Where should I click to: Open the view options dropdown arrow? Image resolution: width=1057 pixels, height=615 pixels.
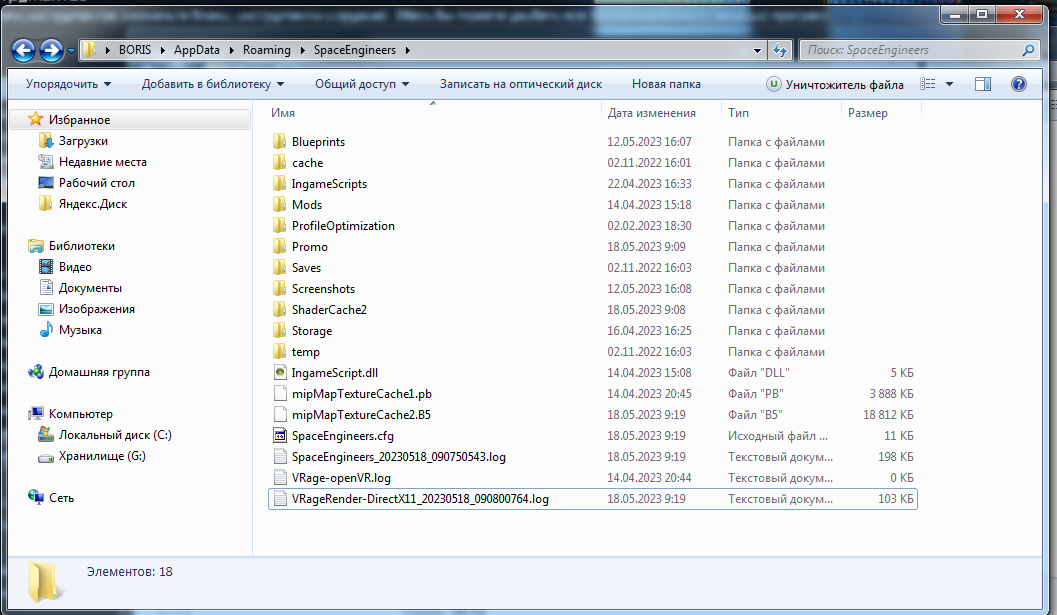pyautogui.click(x=949, y=85)
